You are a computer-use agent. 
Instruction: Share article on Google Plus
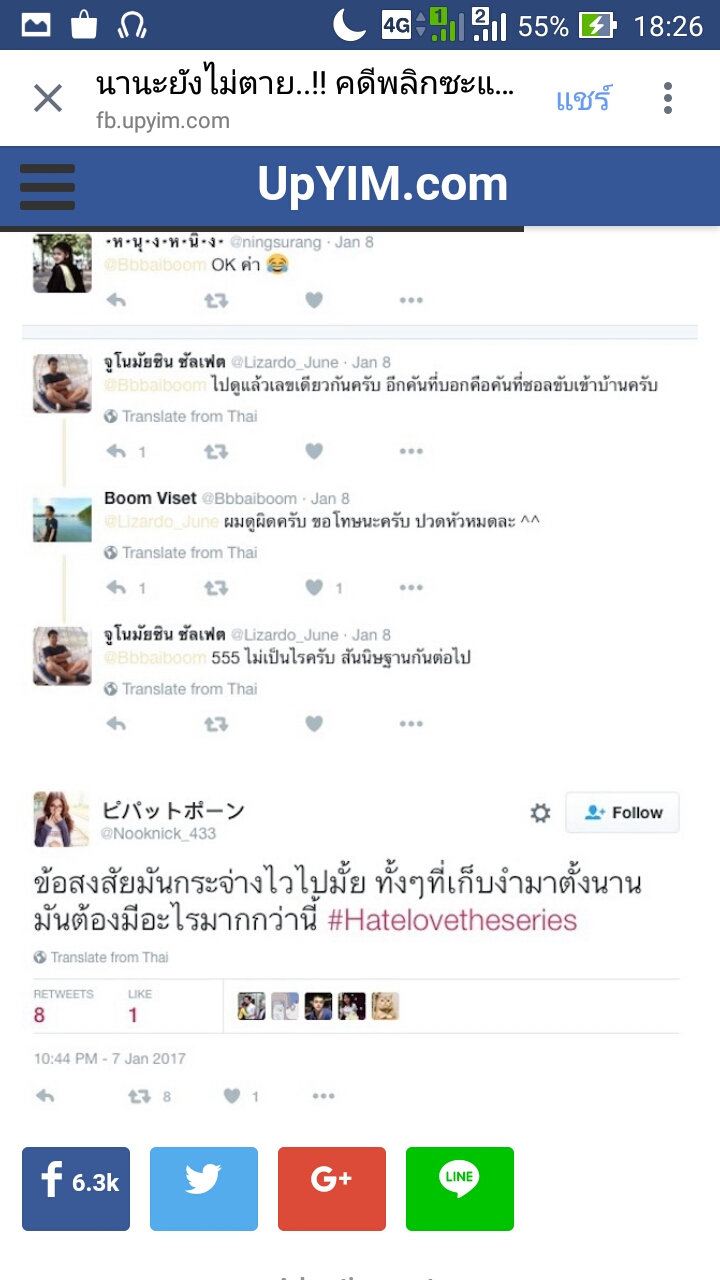(x=332, y=1188)
